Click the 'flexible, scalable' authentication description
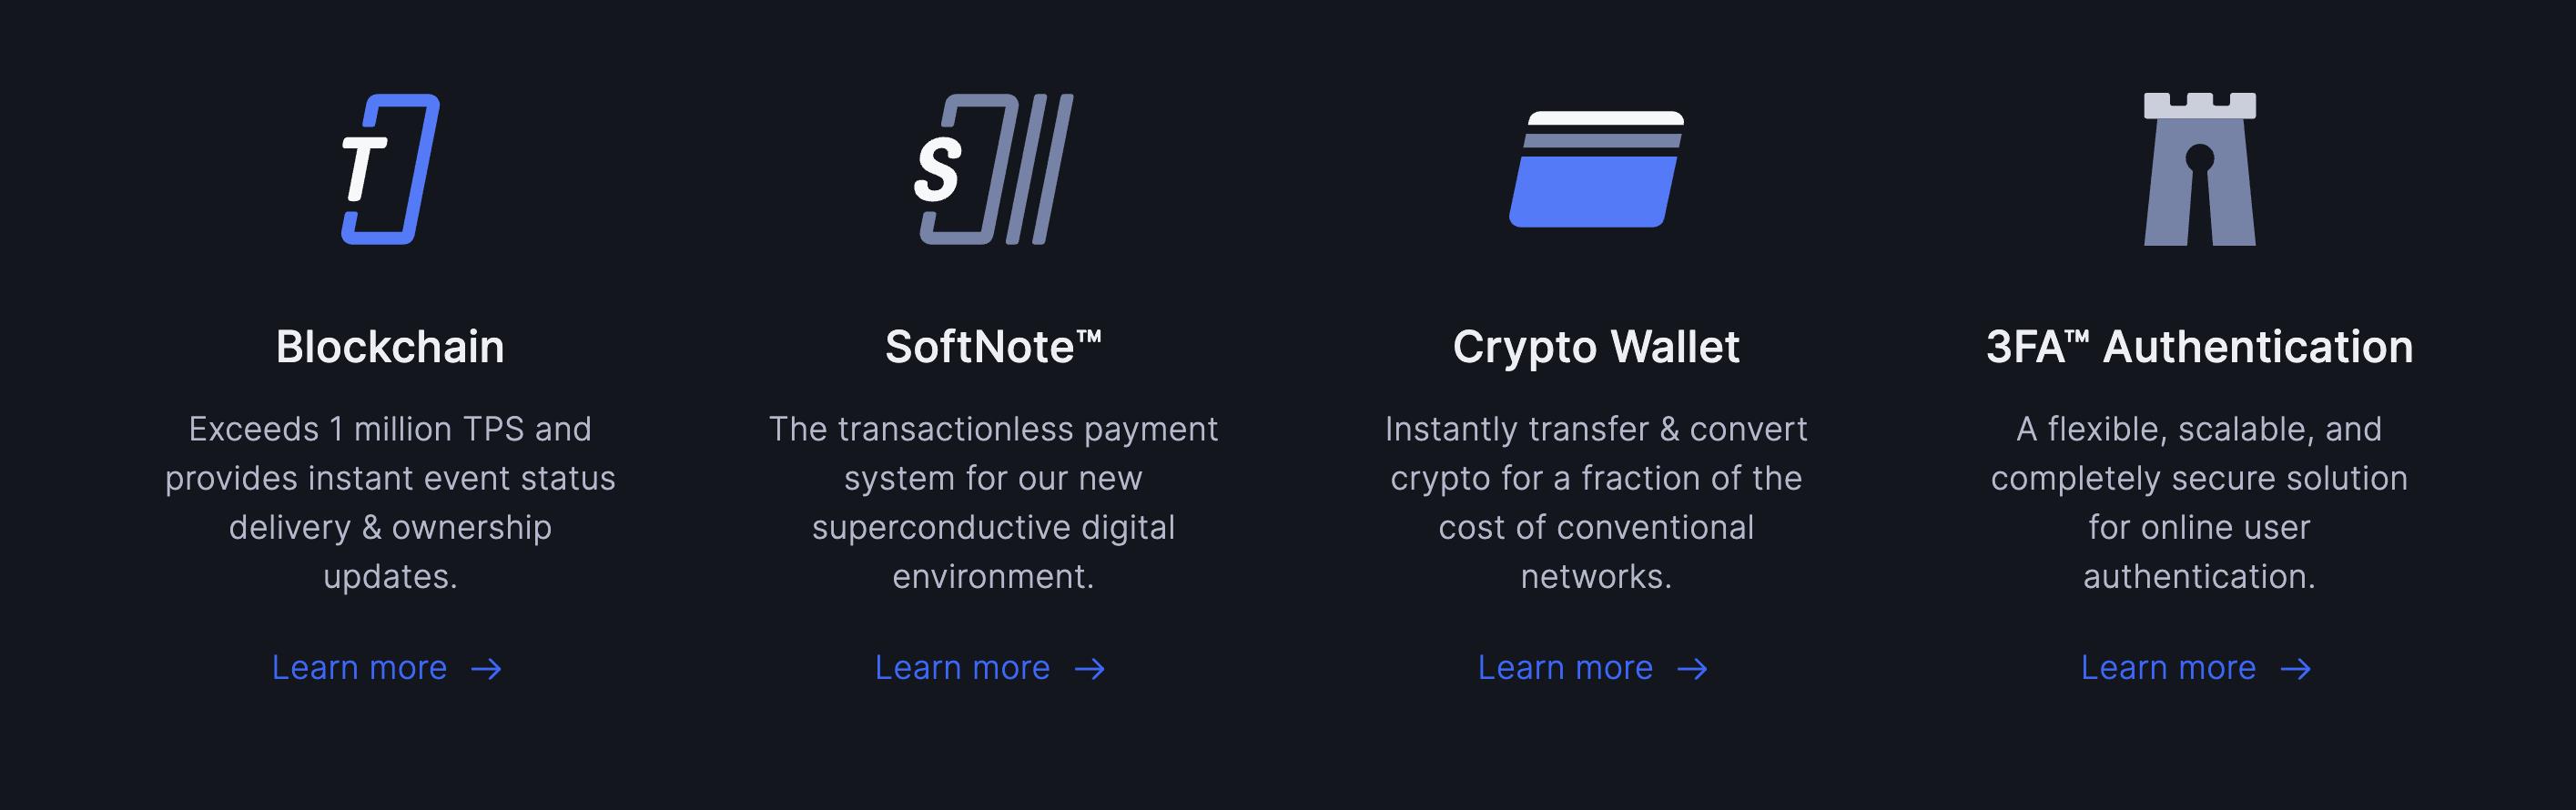 [2199, 503]
